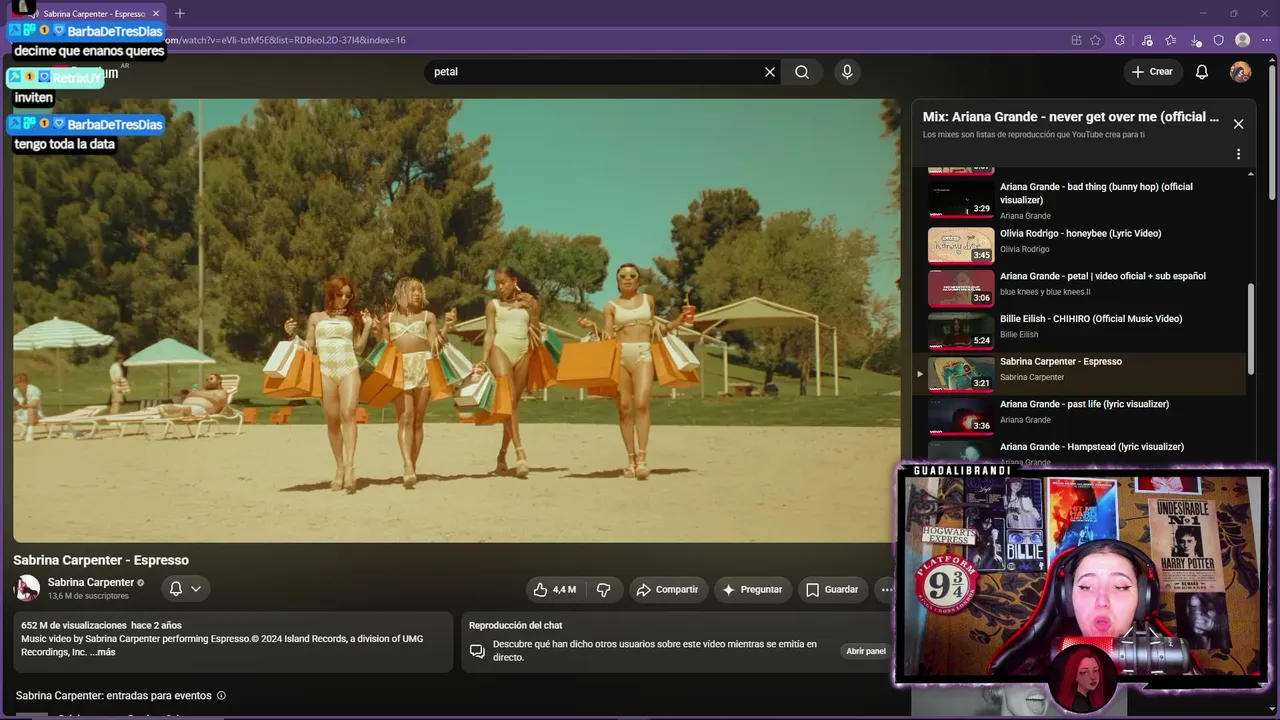This screenshot has height=720, width=1280.
Task: Open Sabrina Carpenter channel avatar
Action: coord(28,588)
